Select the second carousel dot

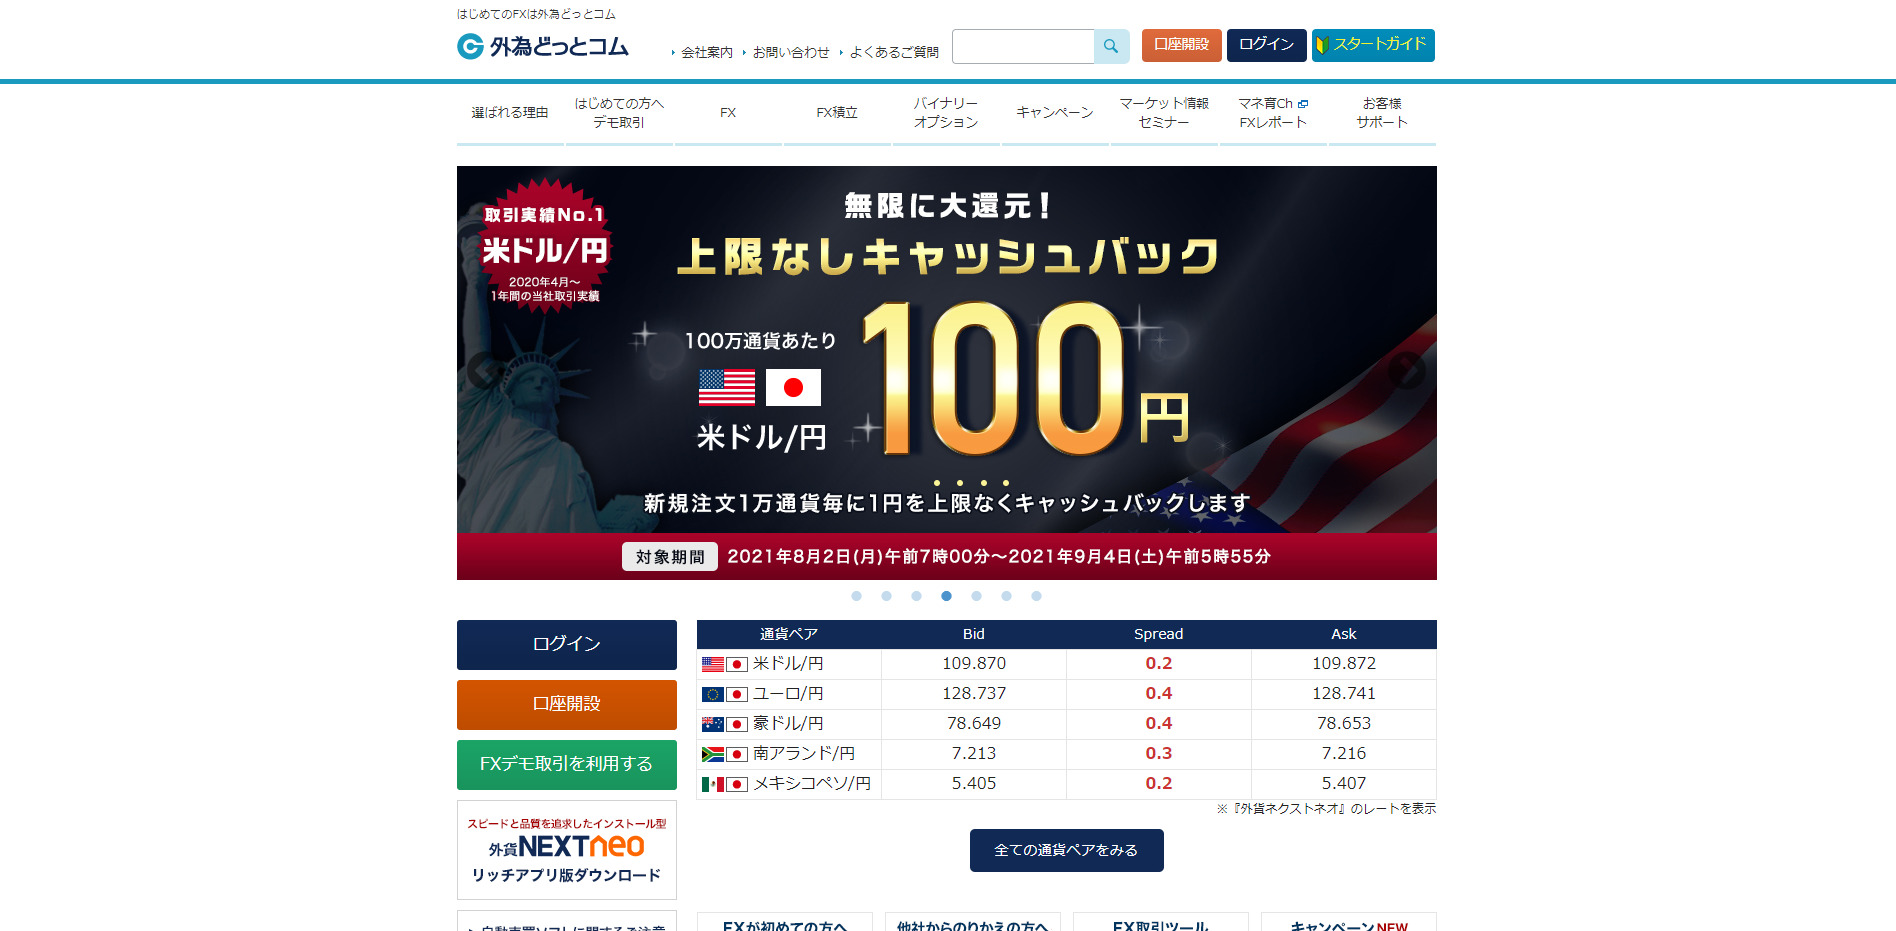[886, 596]
